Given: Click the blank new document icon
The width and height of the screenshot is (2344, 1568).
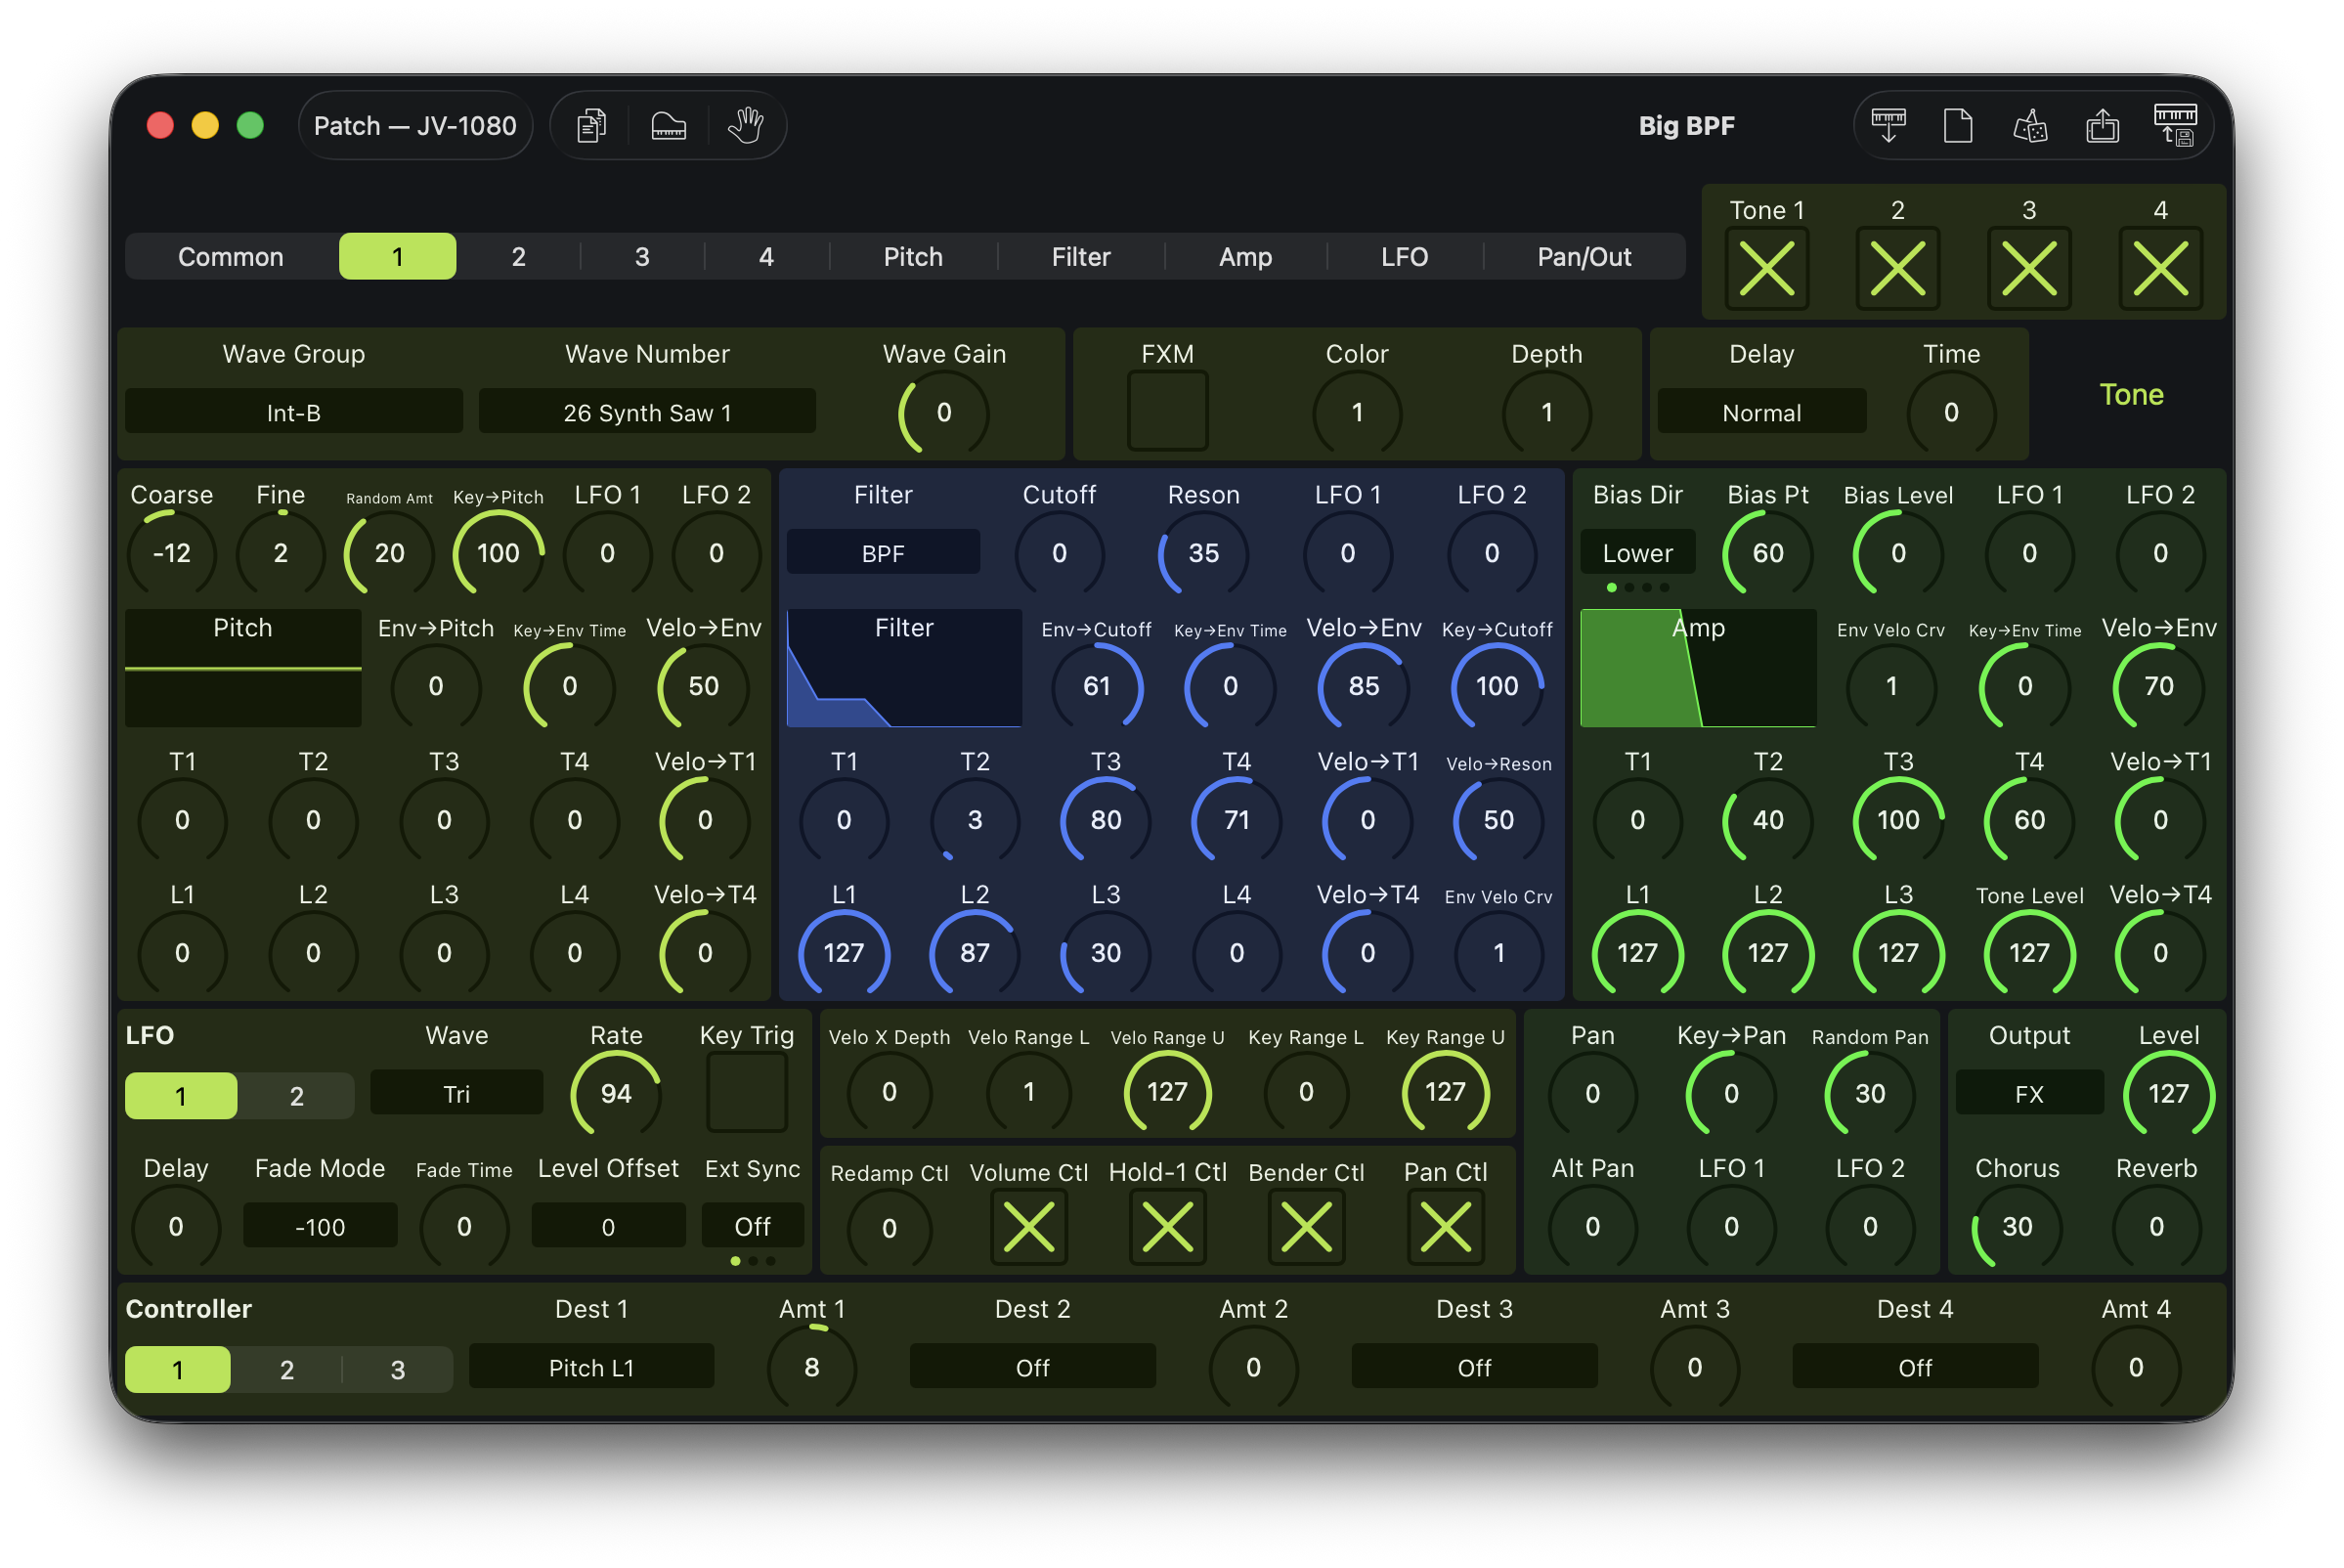Looking at the screenshot, I should pos(1958,126).
